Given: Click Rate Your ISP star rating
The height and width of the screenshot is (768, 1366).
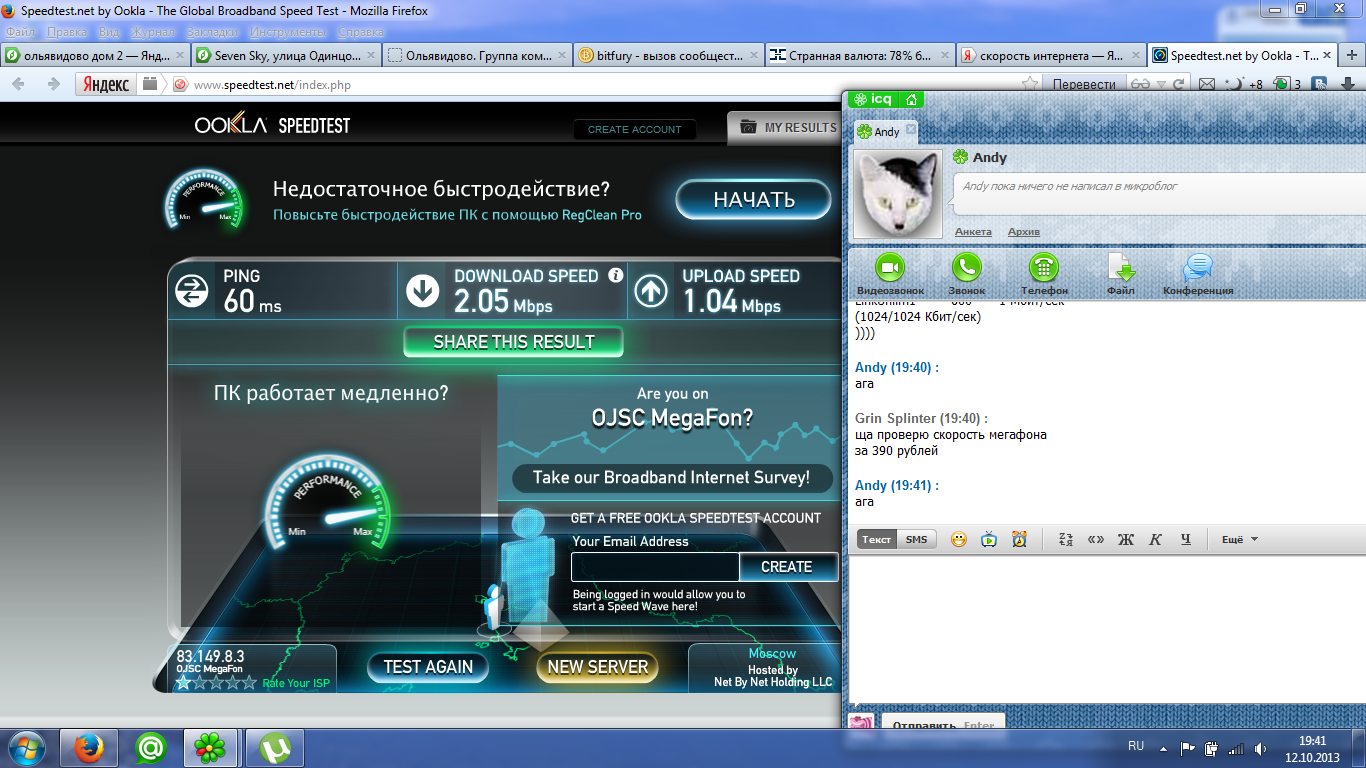Looking at the screenshot, I should [x=216, y=684].
